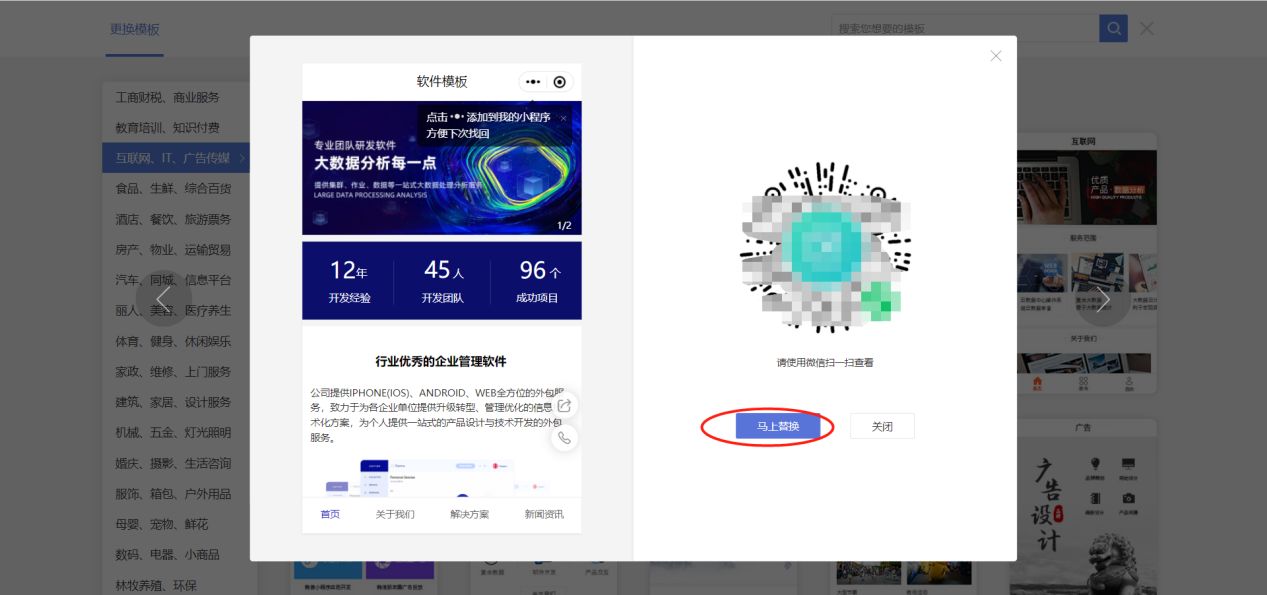
Task: Click the capsule target icon in preview header
Action: (x=560, y=82)
